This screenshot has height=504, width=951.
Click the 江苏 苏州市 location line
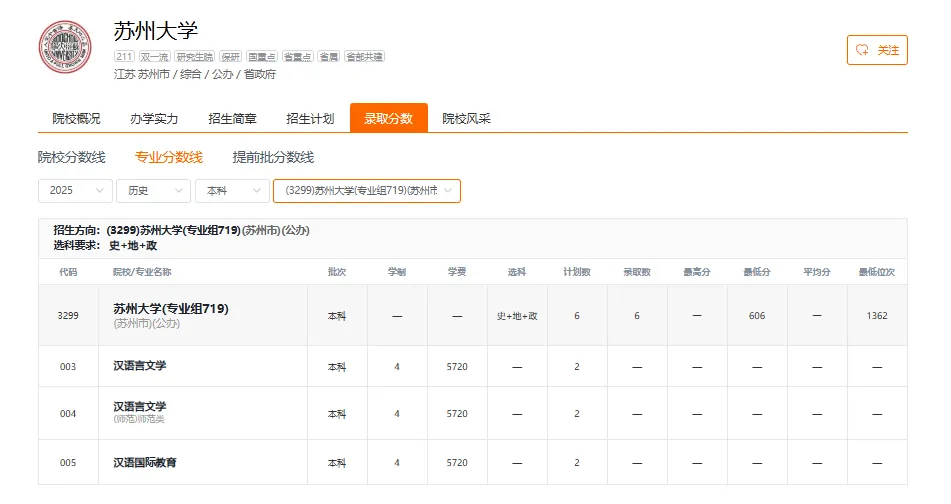[195, 74]
